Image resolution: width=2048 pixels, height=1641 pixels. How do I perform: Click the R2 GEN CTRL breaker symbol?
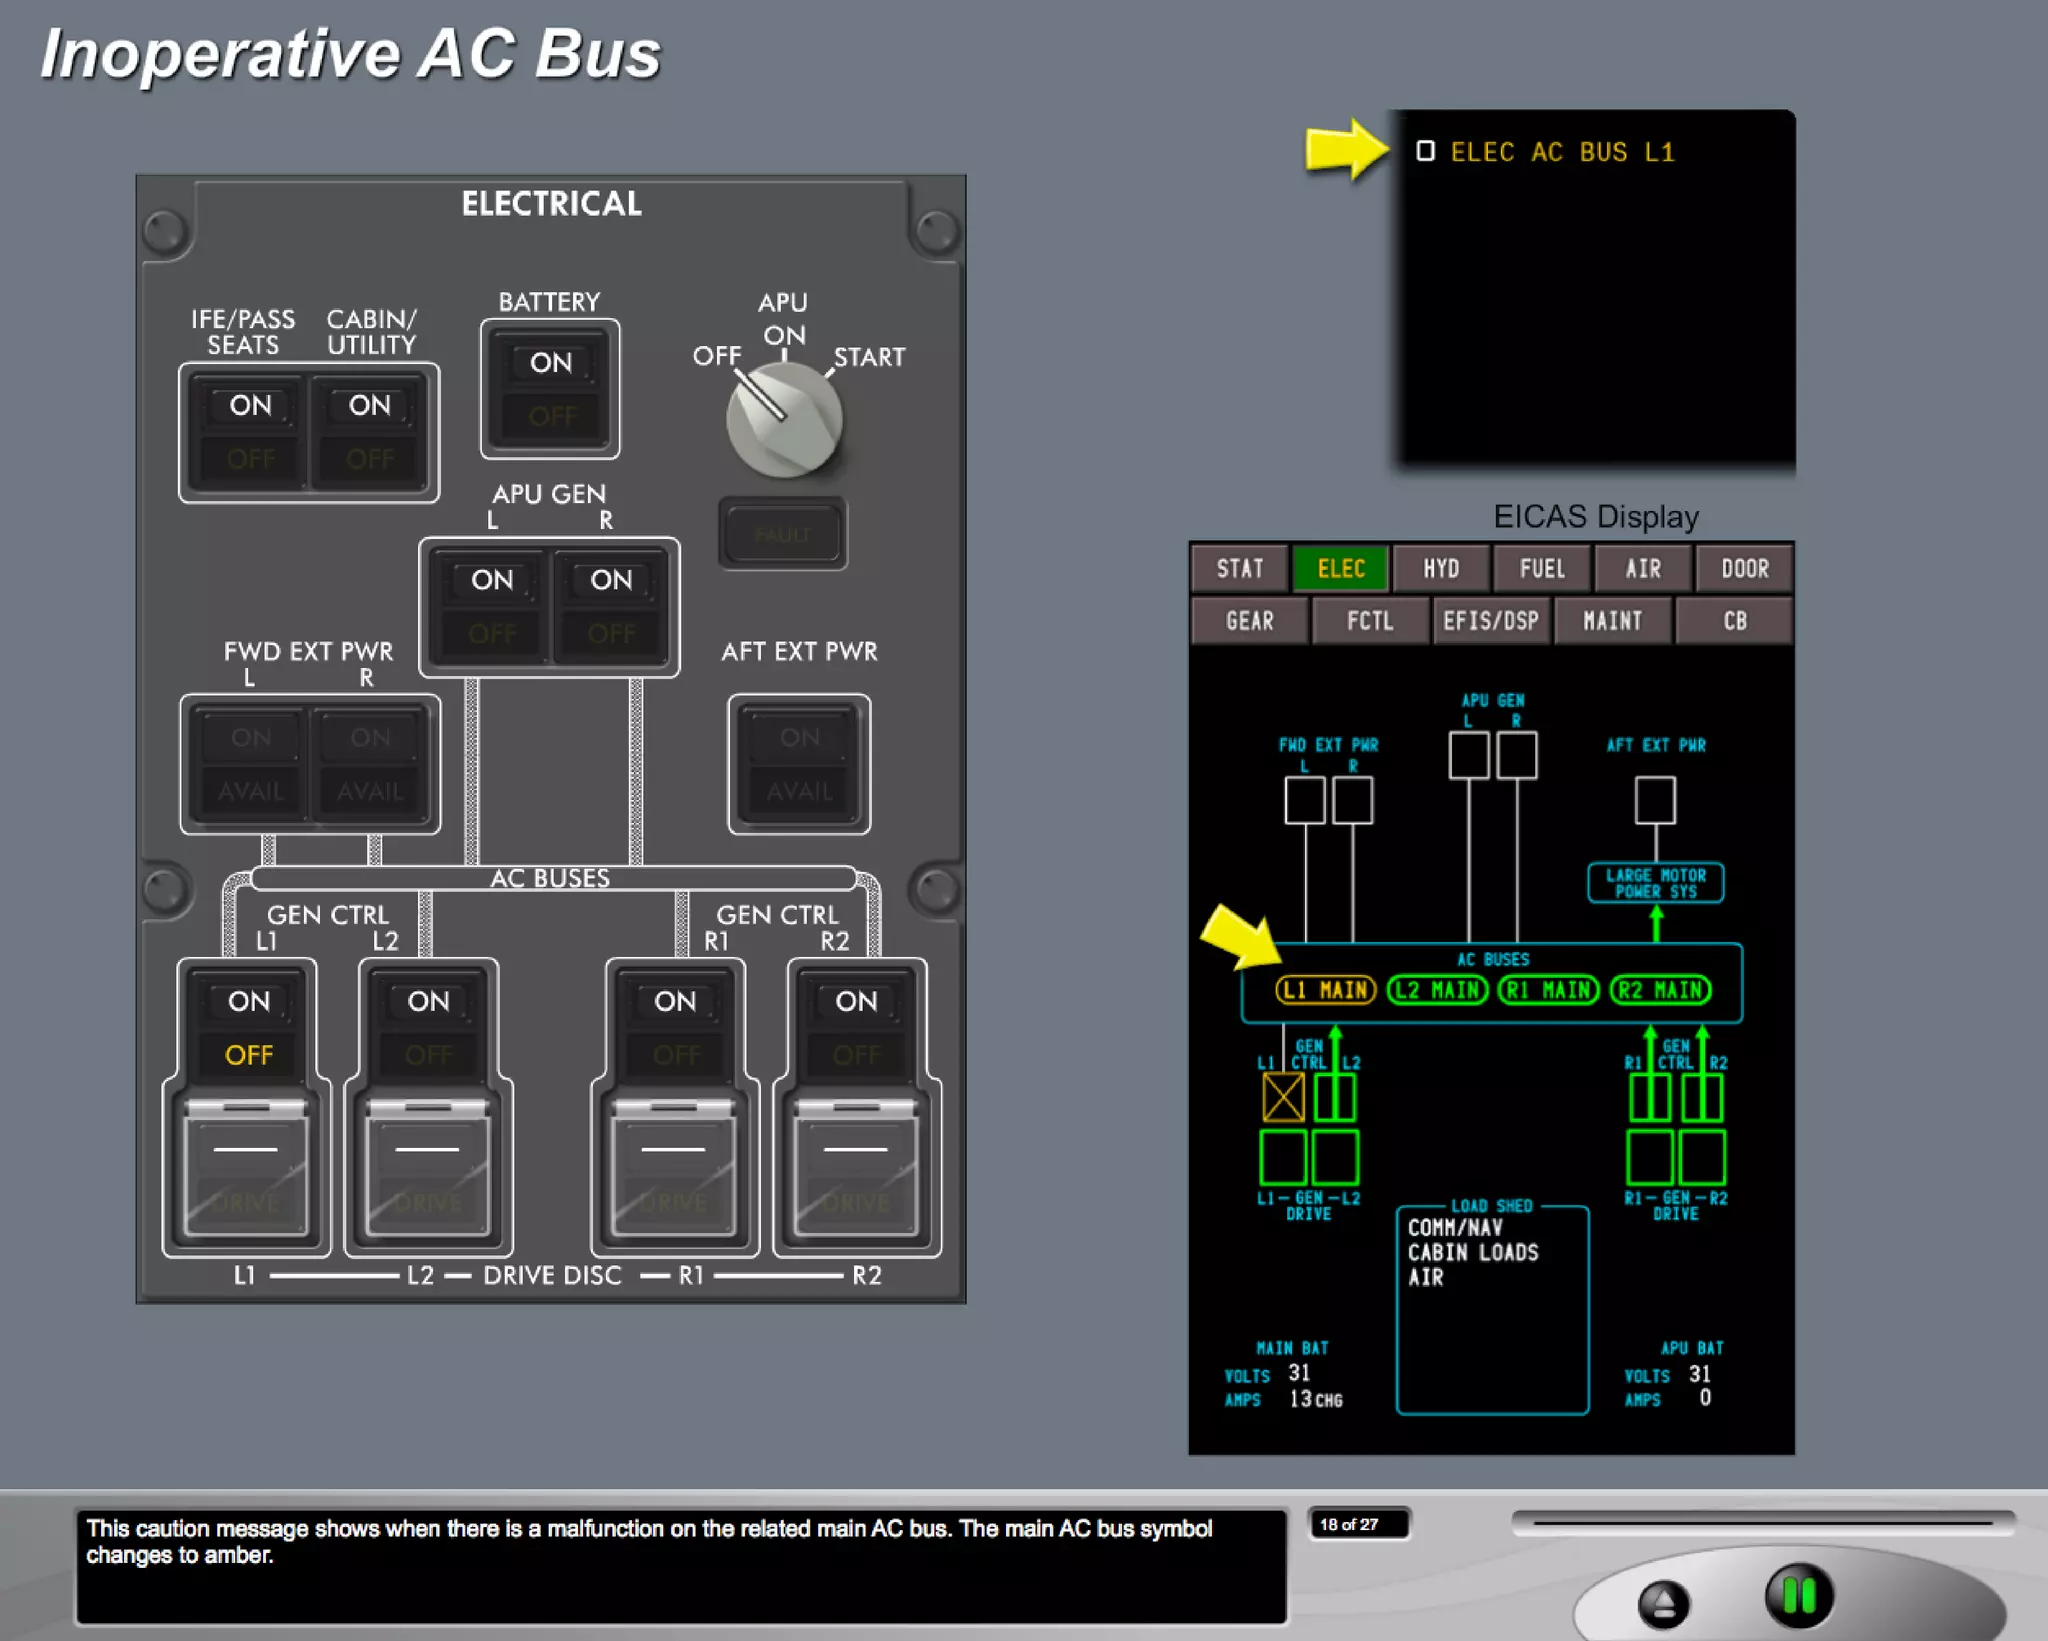[x=1702, y=1098]
